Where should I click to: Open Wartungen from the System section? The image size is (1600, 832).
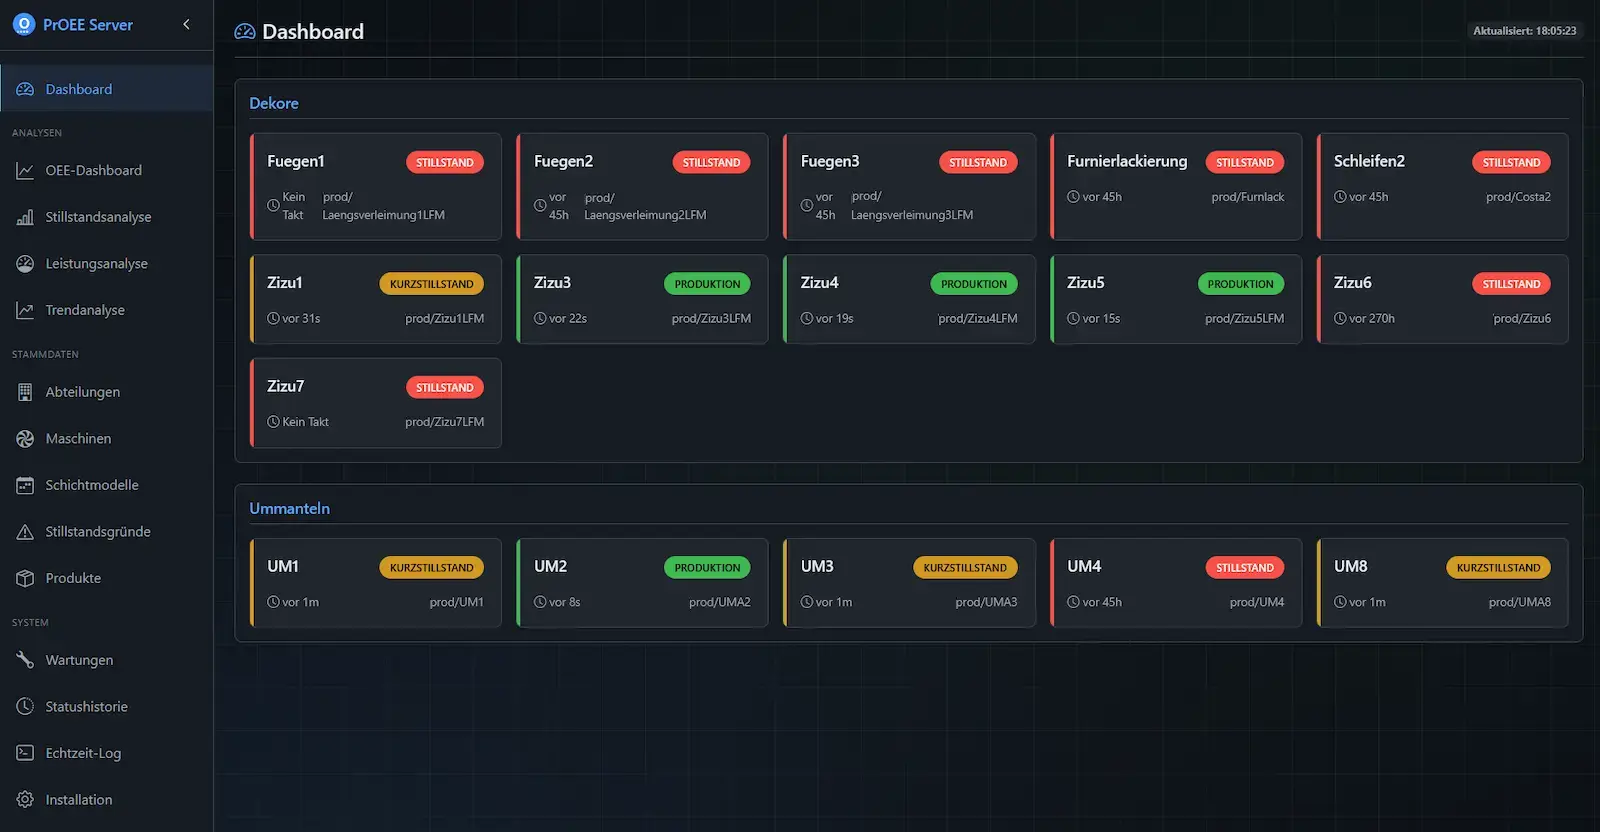(x=107, y=660)
